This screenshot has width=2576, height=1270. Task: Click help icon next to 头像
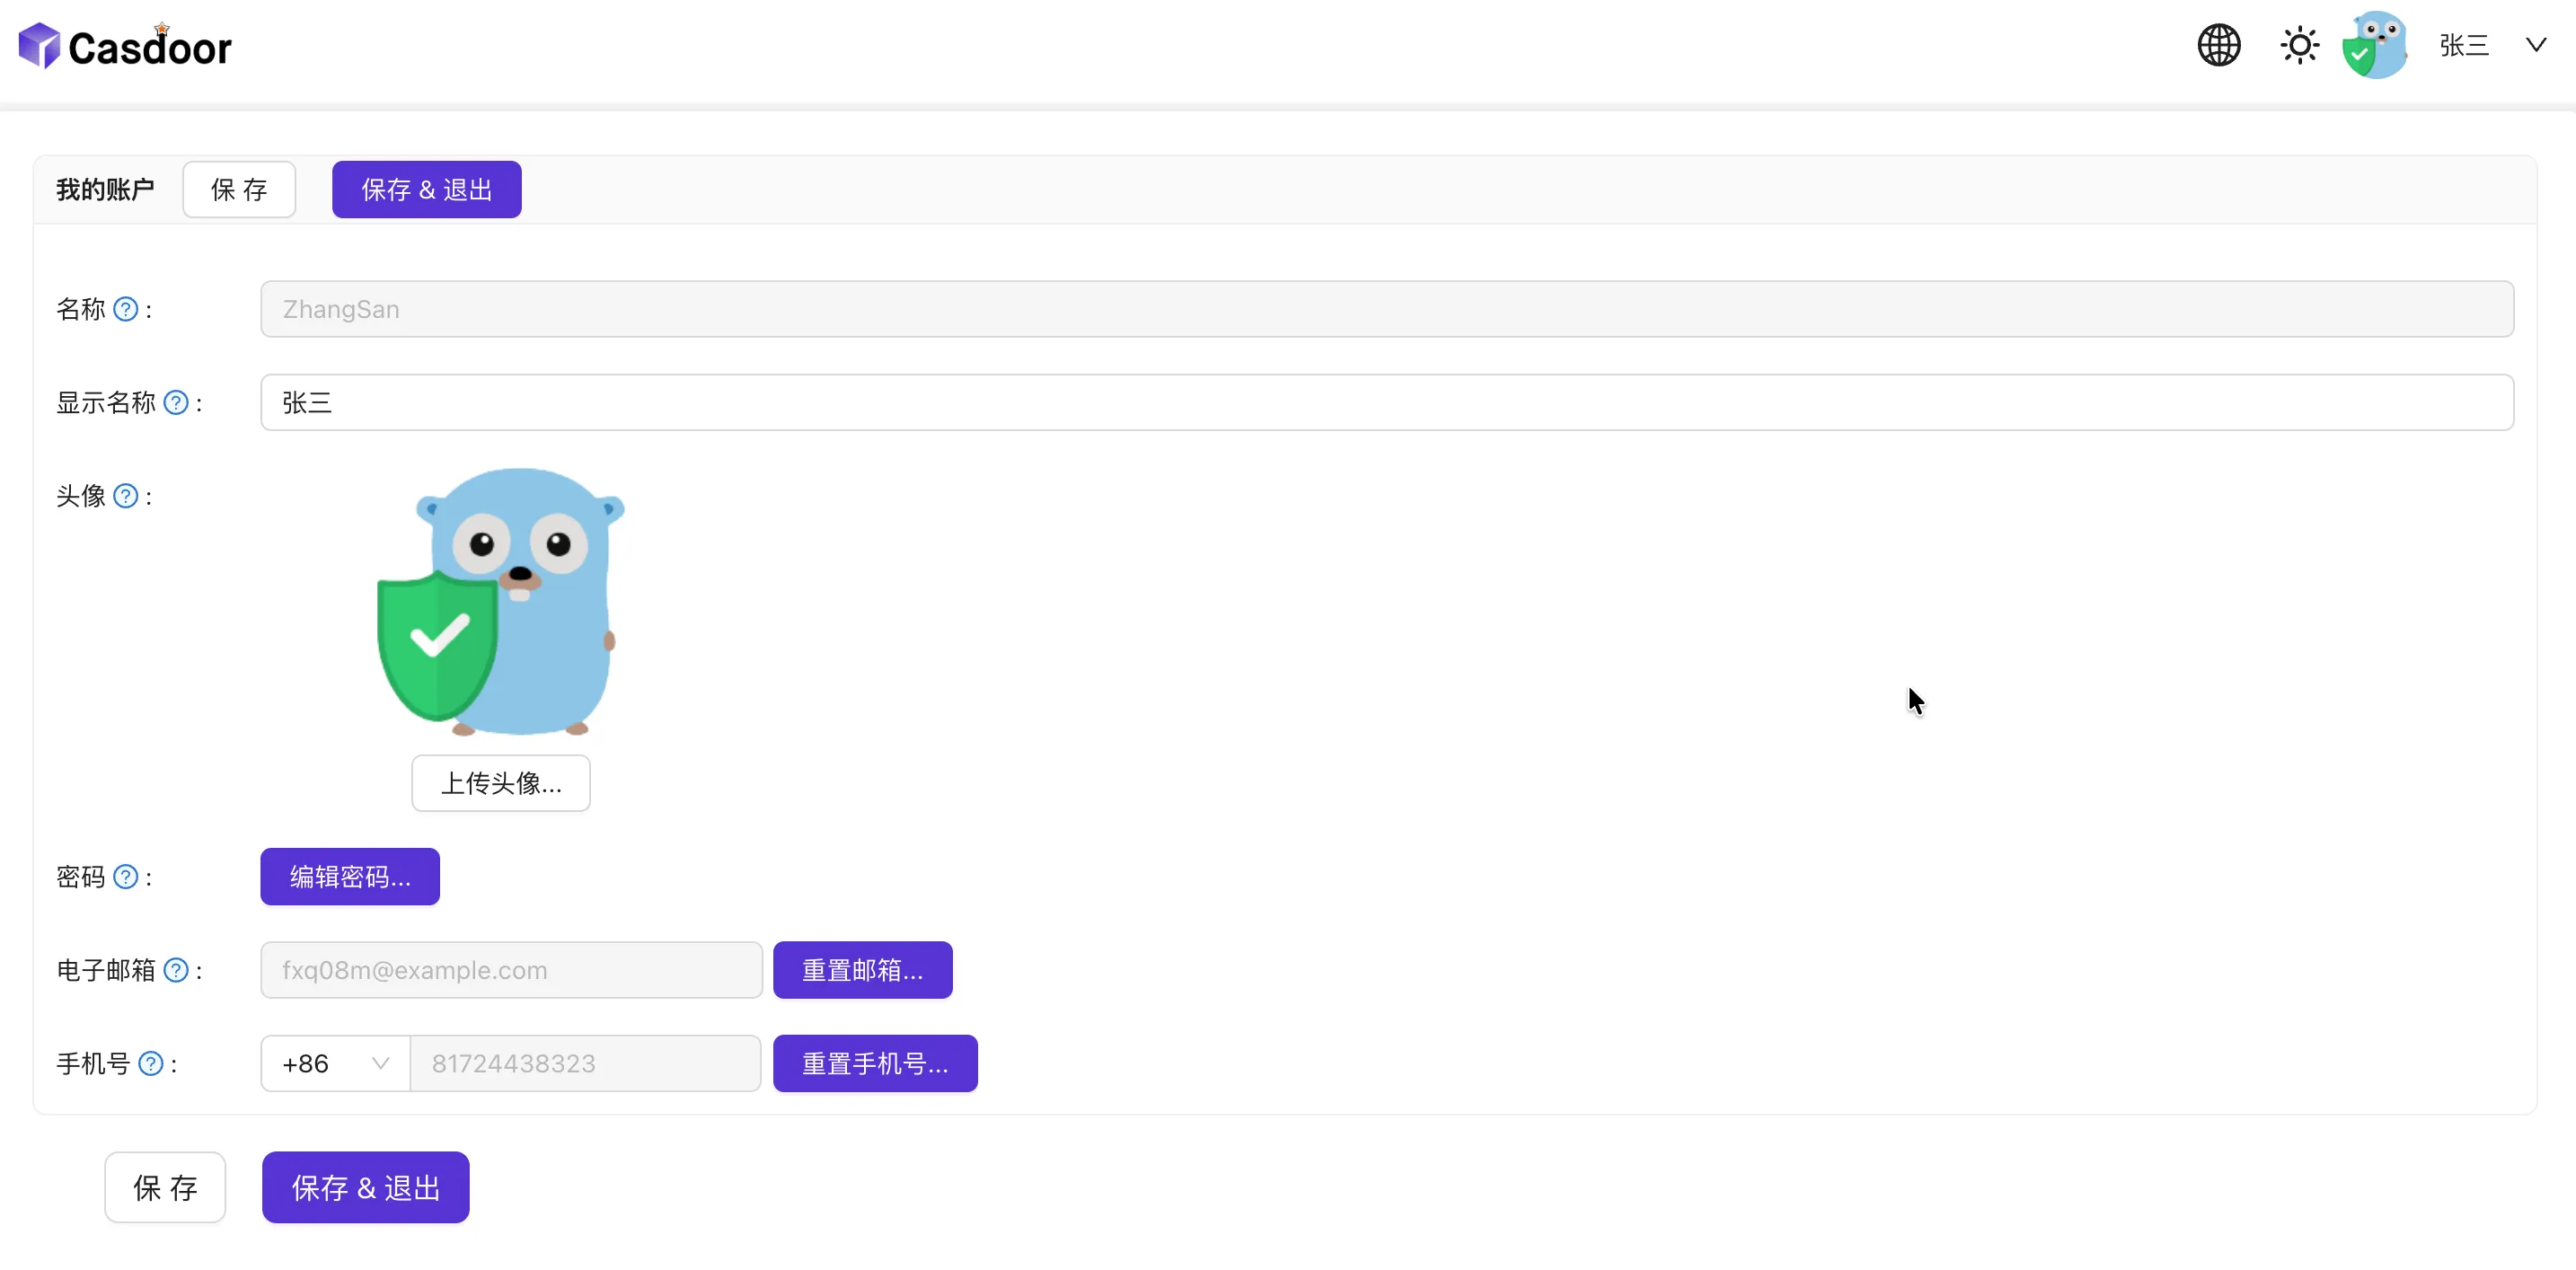coord(126,496)
